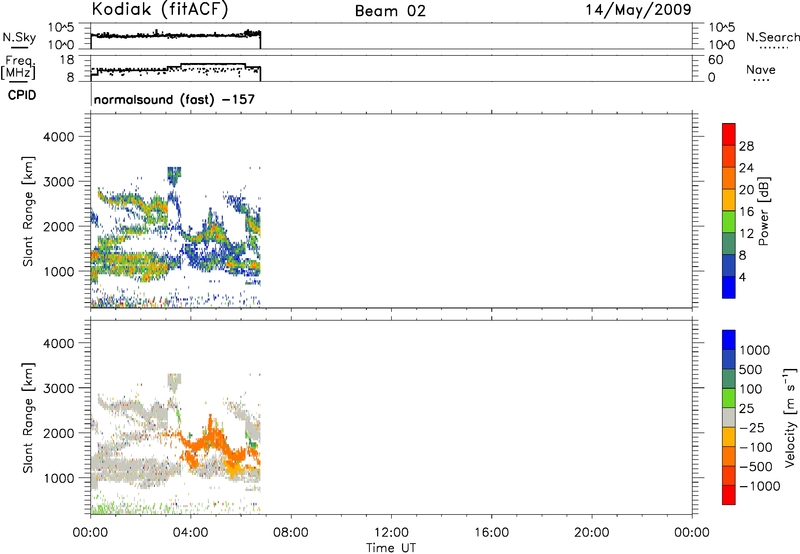800x554 pixels.
Task: Click the frequency step trace in second panel
Action: coord(176,70)
